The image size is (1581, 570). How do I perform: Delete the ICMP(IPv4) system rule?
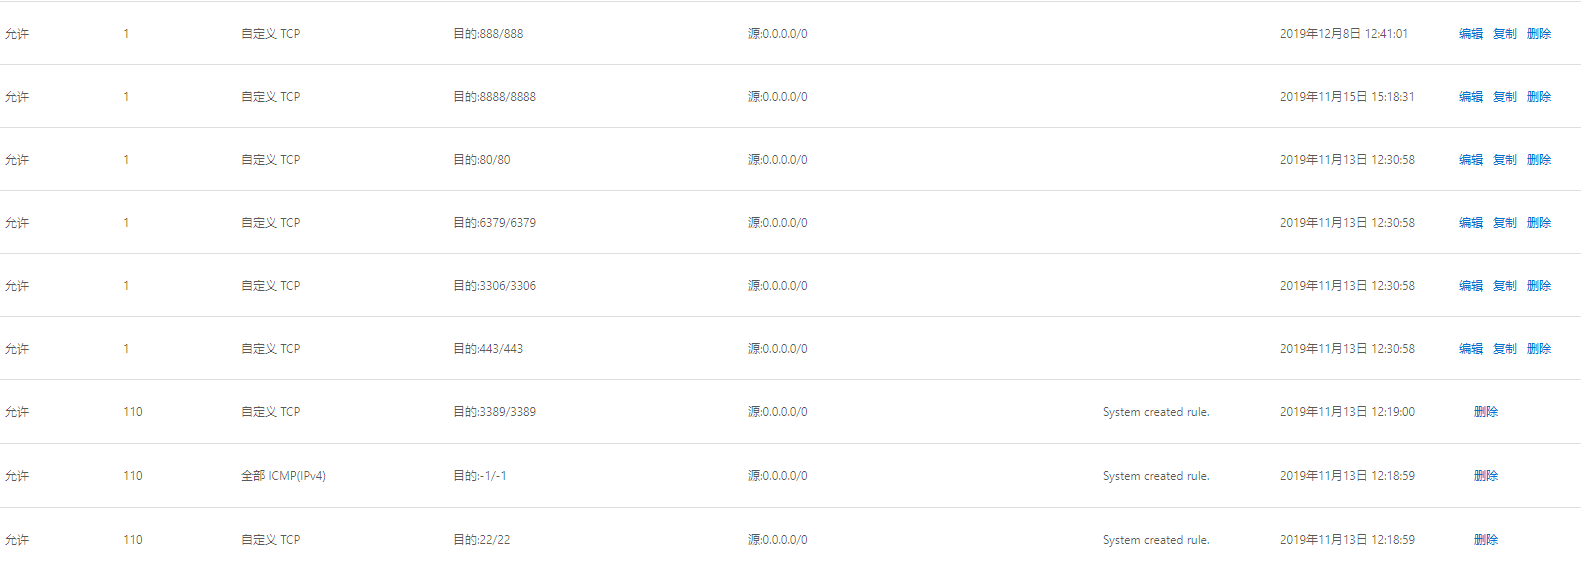pos(1485,476)
